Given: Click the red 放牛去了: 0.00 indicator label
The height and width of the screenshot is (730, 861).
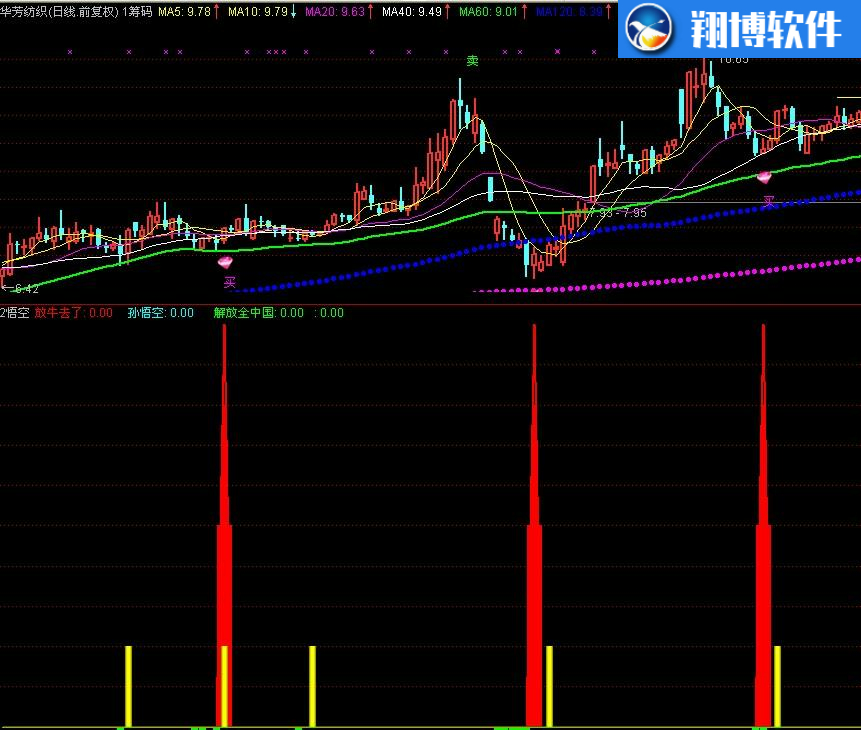Looking at the screenshot, I should (73, 313).
